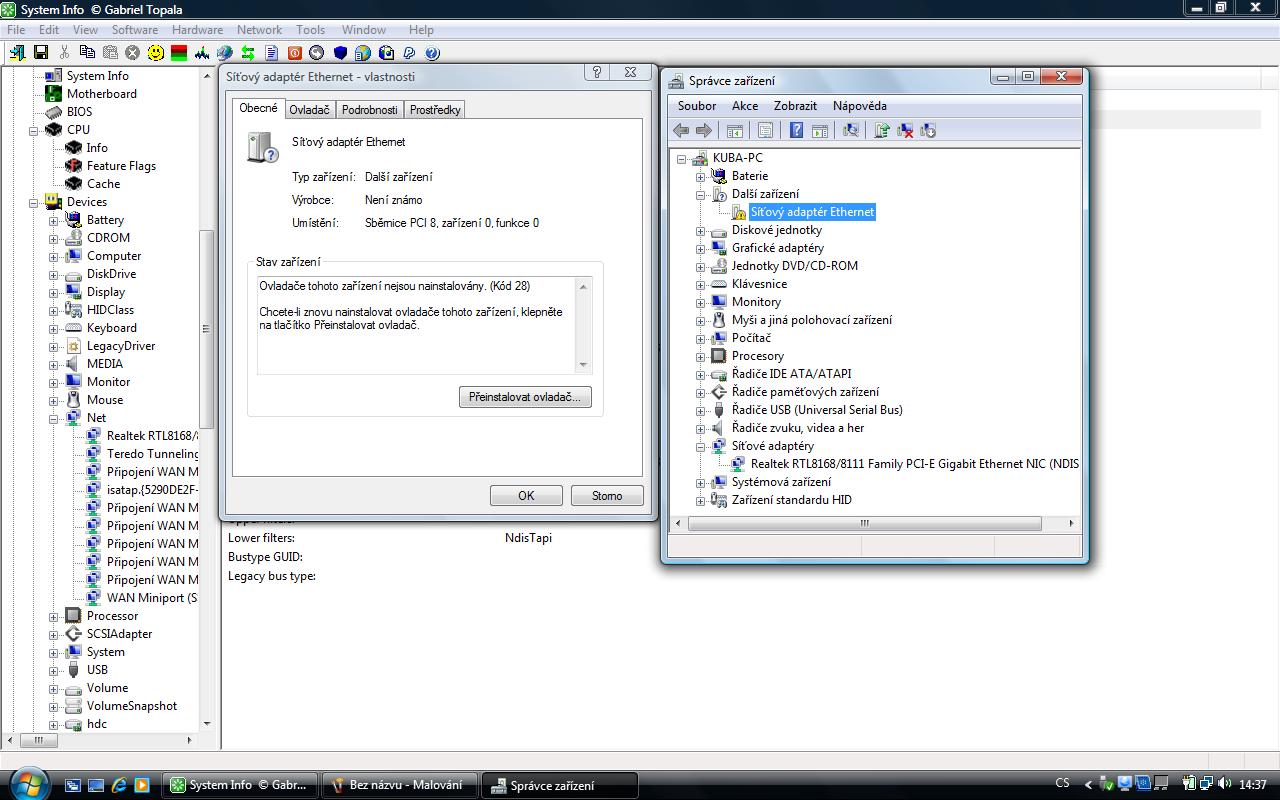Viewport: 1280px width, 800px height.
Task: Click the update driver icon with green arrow
Action: tap(881, 130)
